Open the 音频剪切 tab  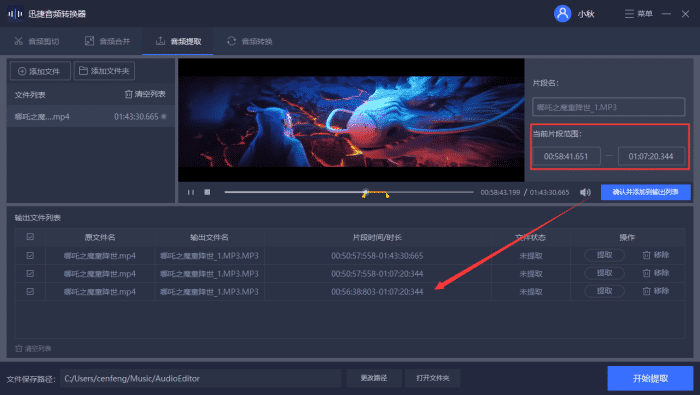click(36, 42)
